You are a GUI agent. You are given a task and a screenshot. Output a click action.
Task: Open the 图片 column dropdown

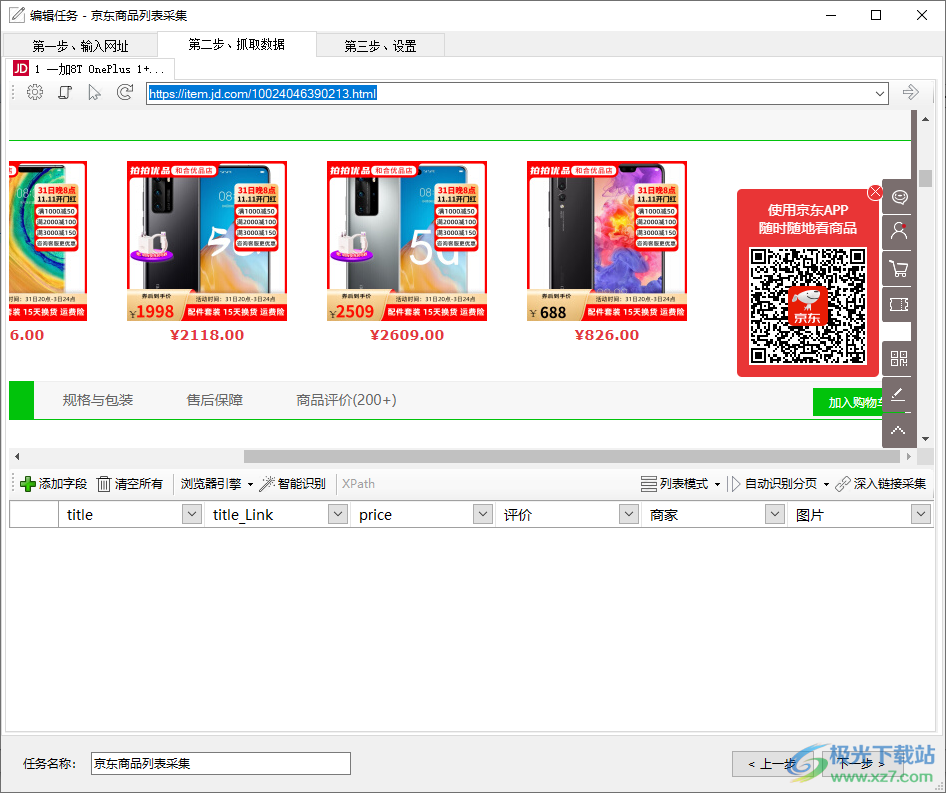(920, 514)
